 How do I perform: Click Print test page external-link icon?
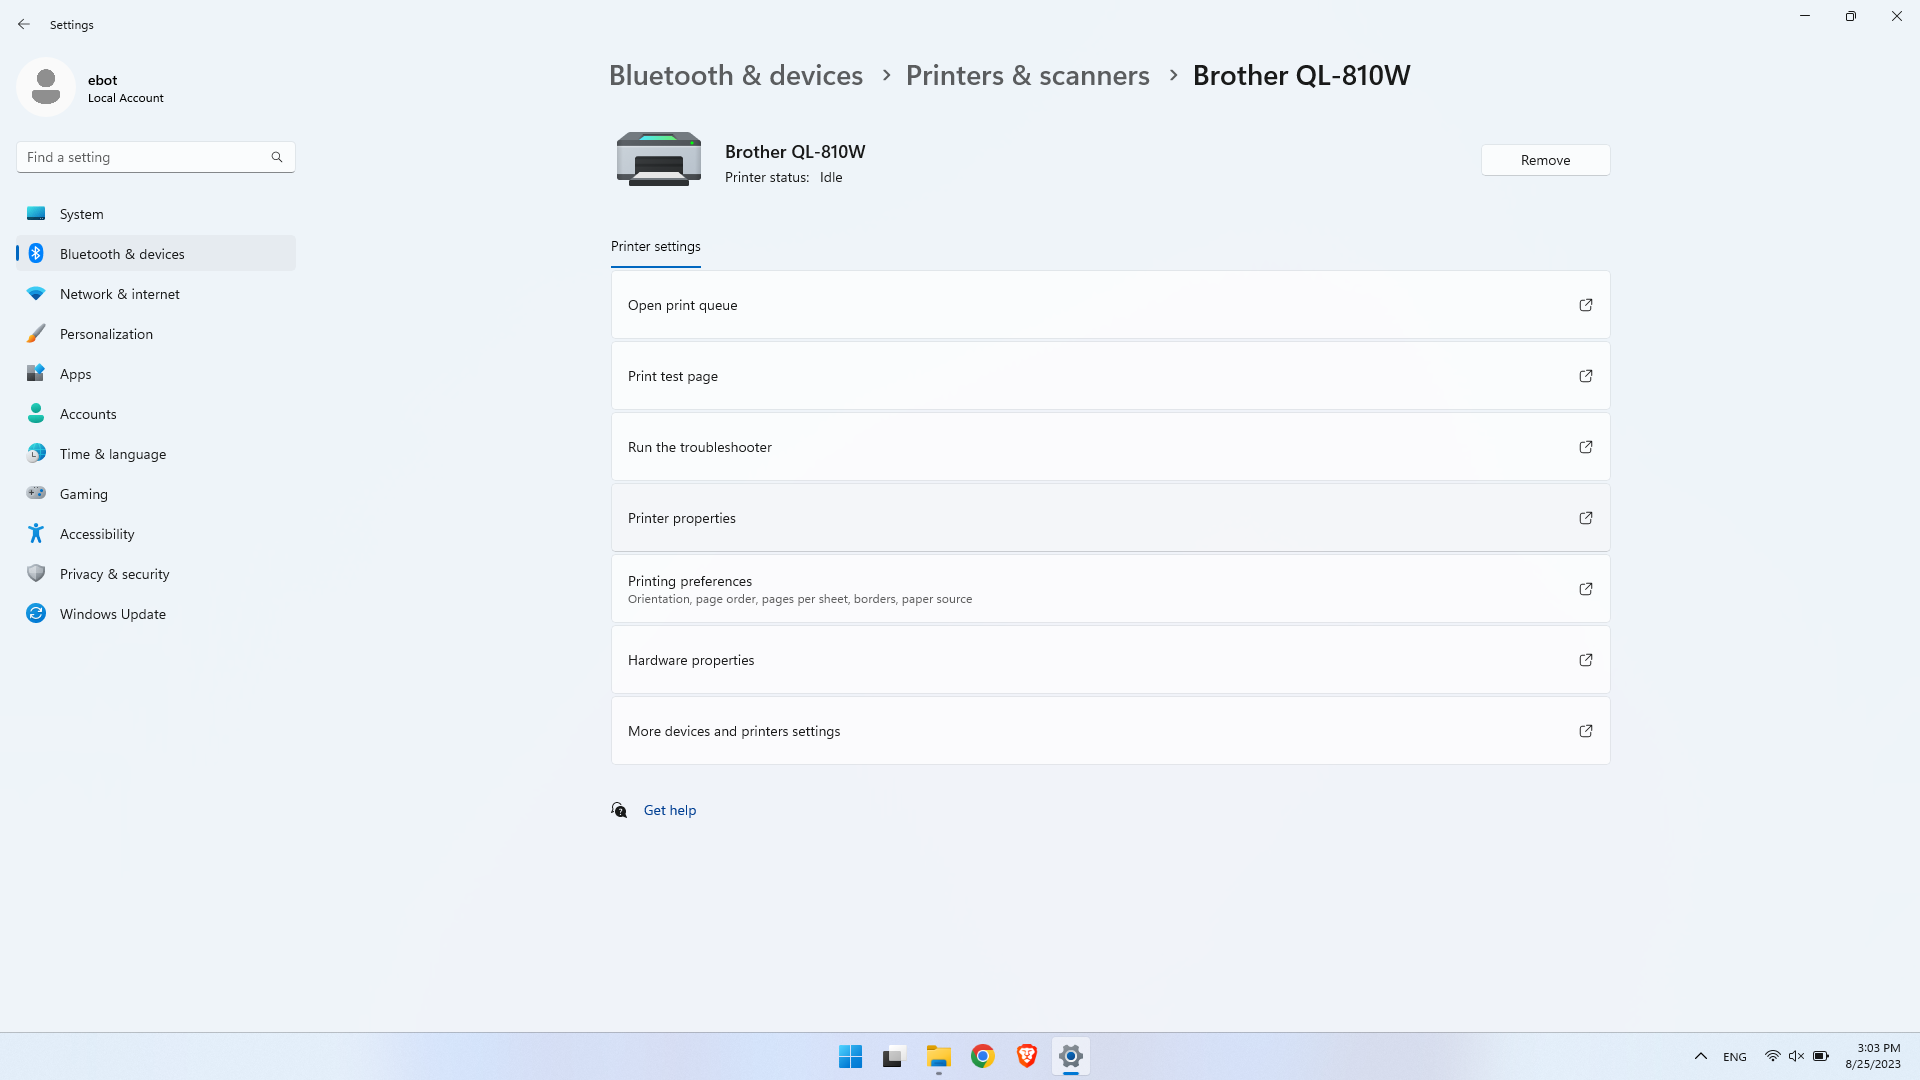coord(1585,376)
